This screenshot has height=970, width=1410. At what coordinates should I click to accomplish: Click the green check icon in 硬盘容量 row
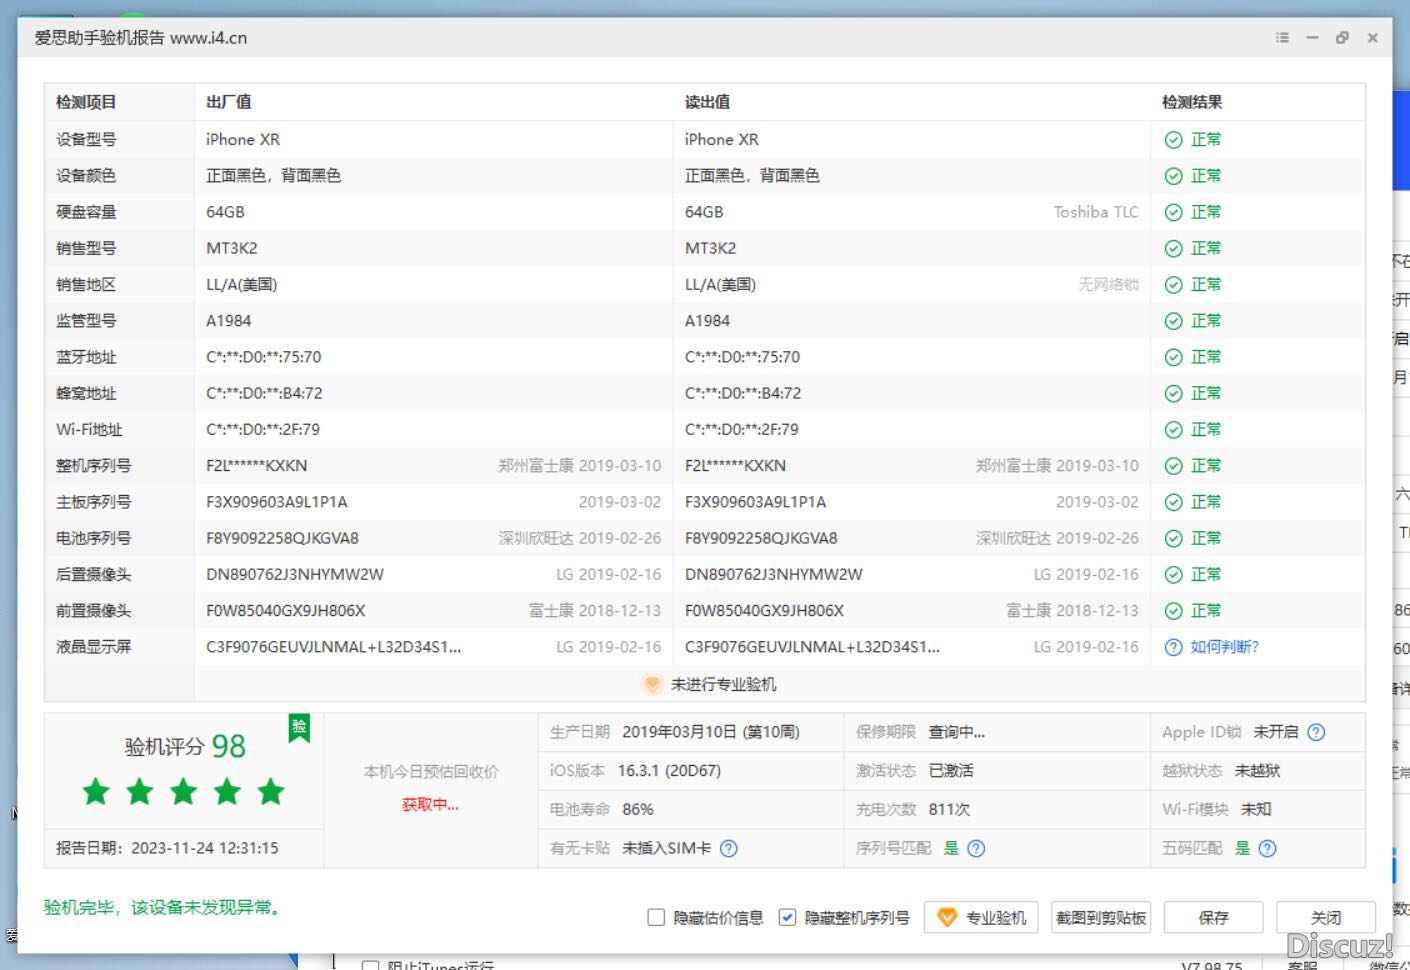(x=1174, y=212)
